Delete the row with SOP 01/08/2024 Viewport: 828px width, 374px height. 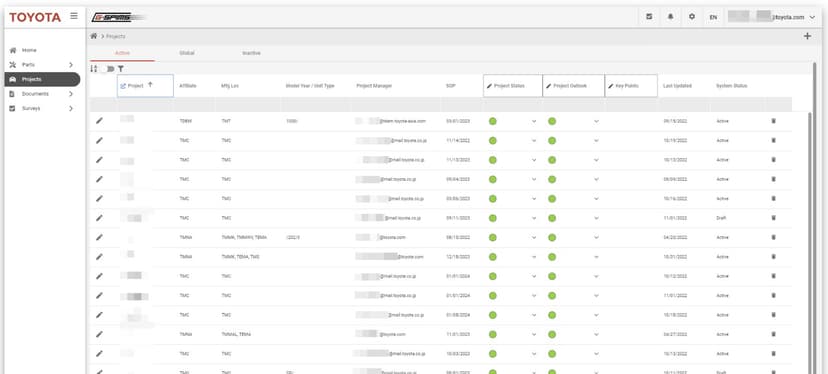pyautogui.click(x=774, y=315)
